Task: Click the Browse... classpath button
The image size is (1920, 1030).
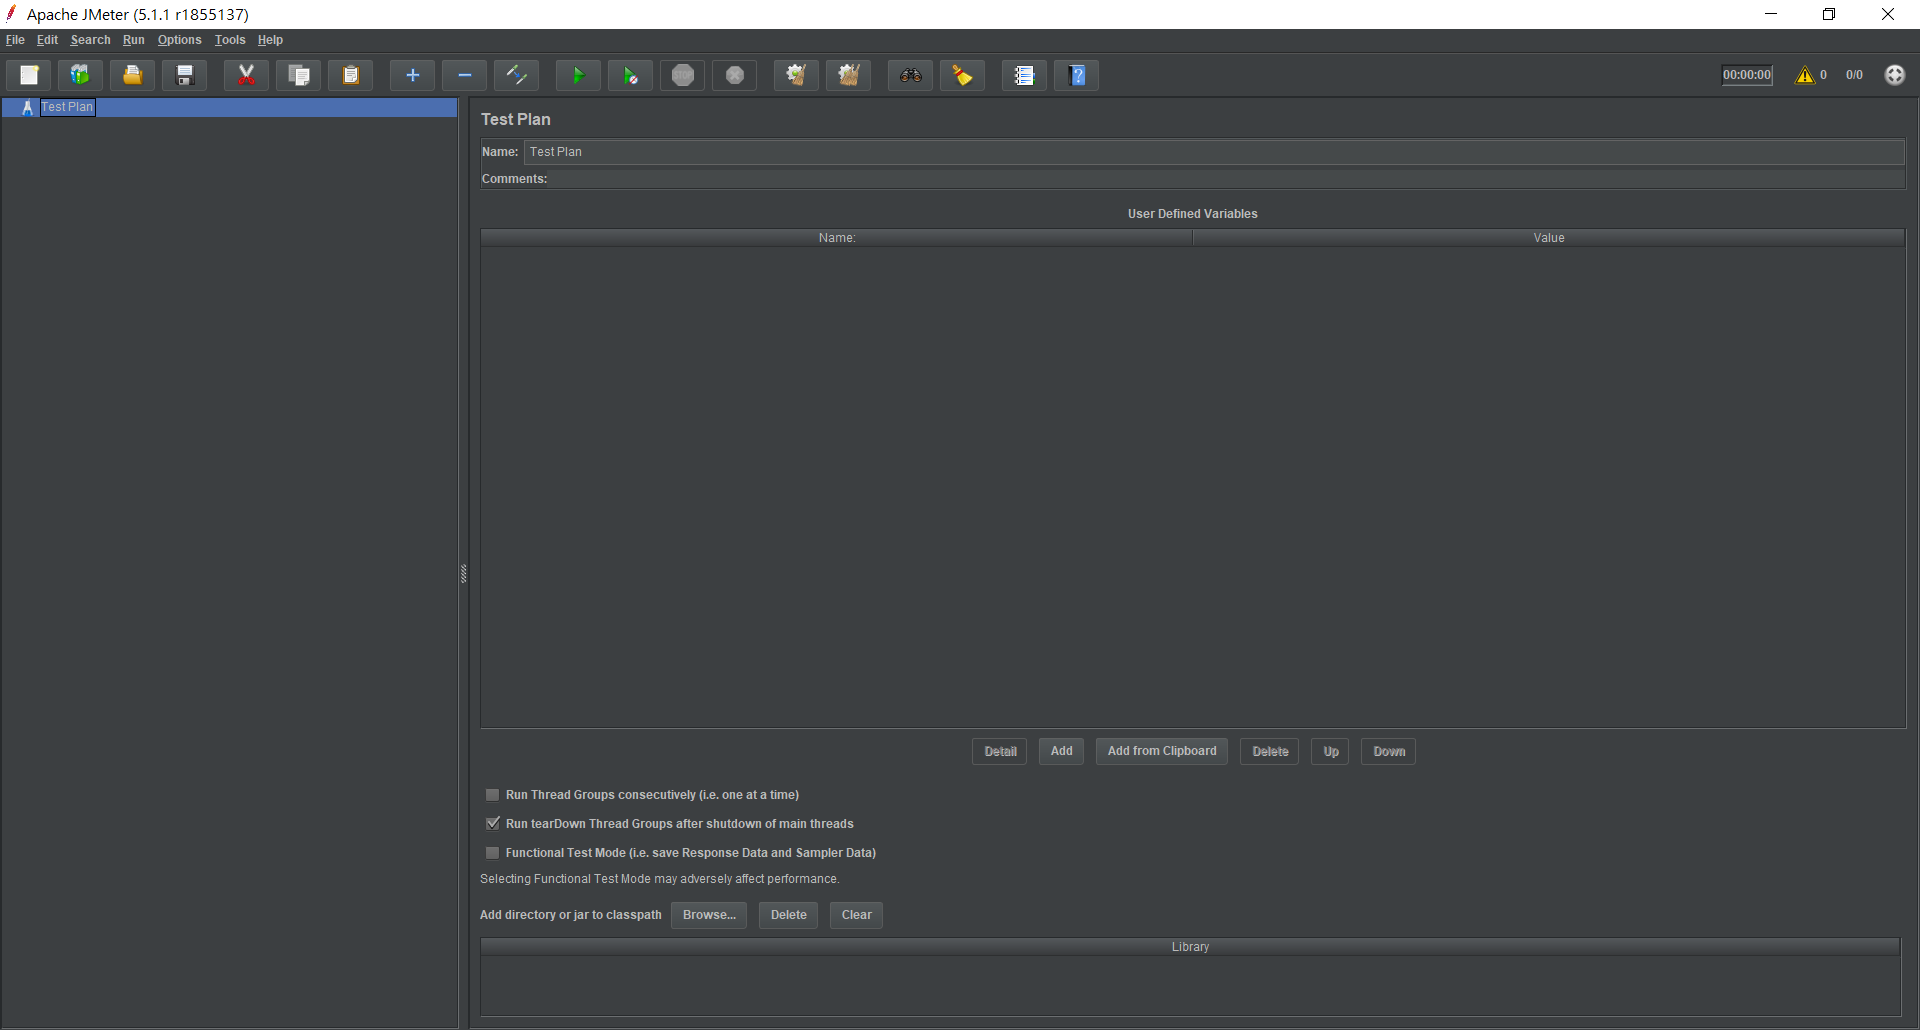Action: coord(708,915)
